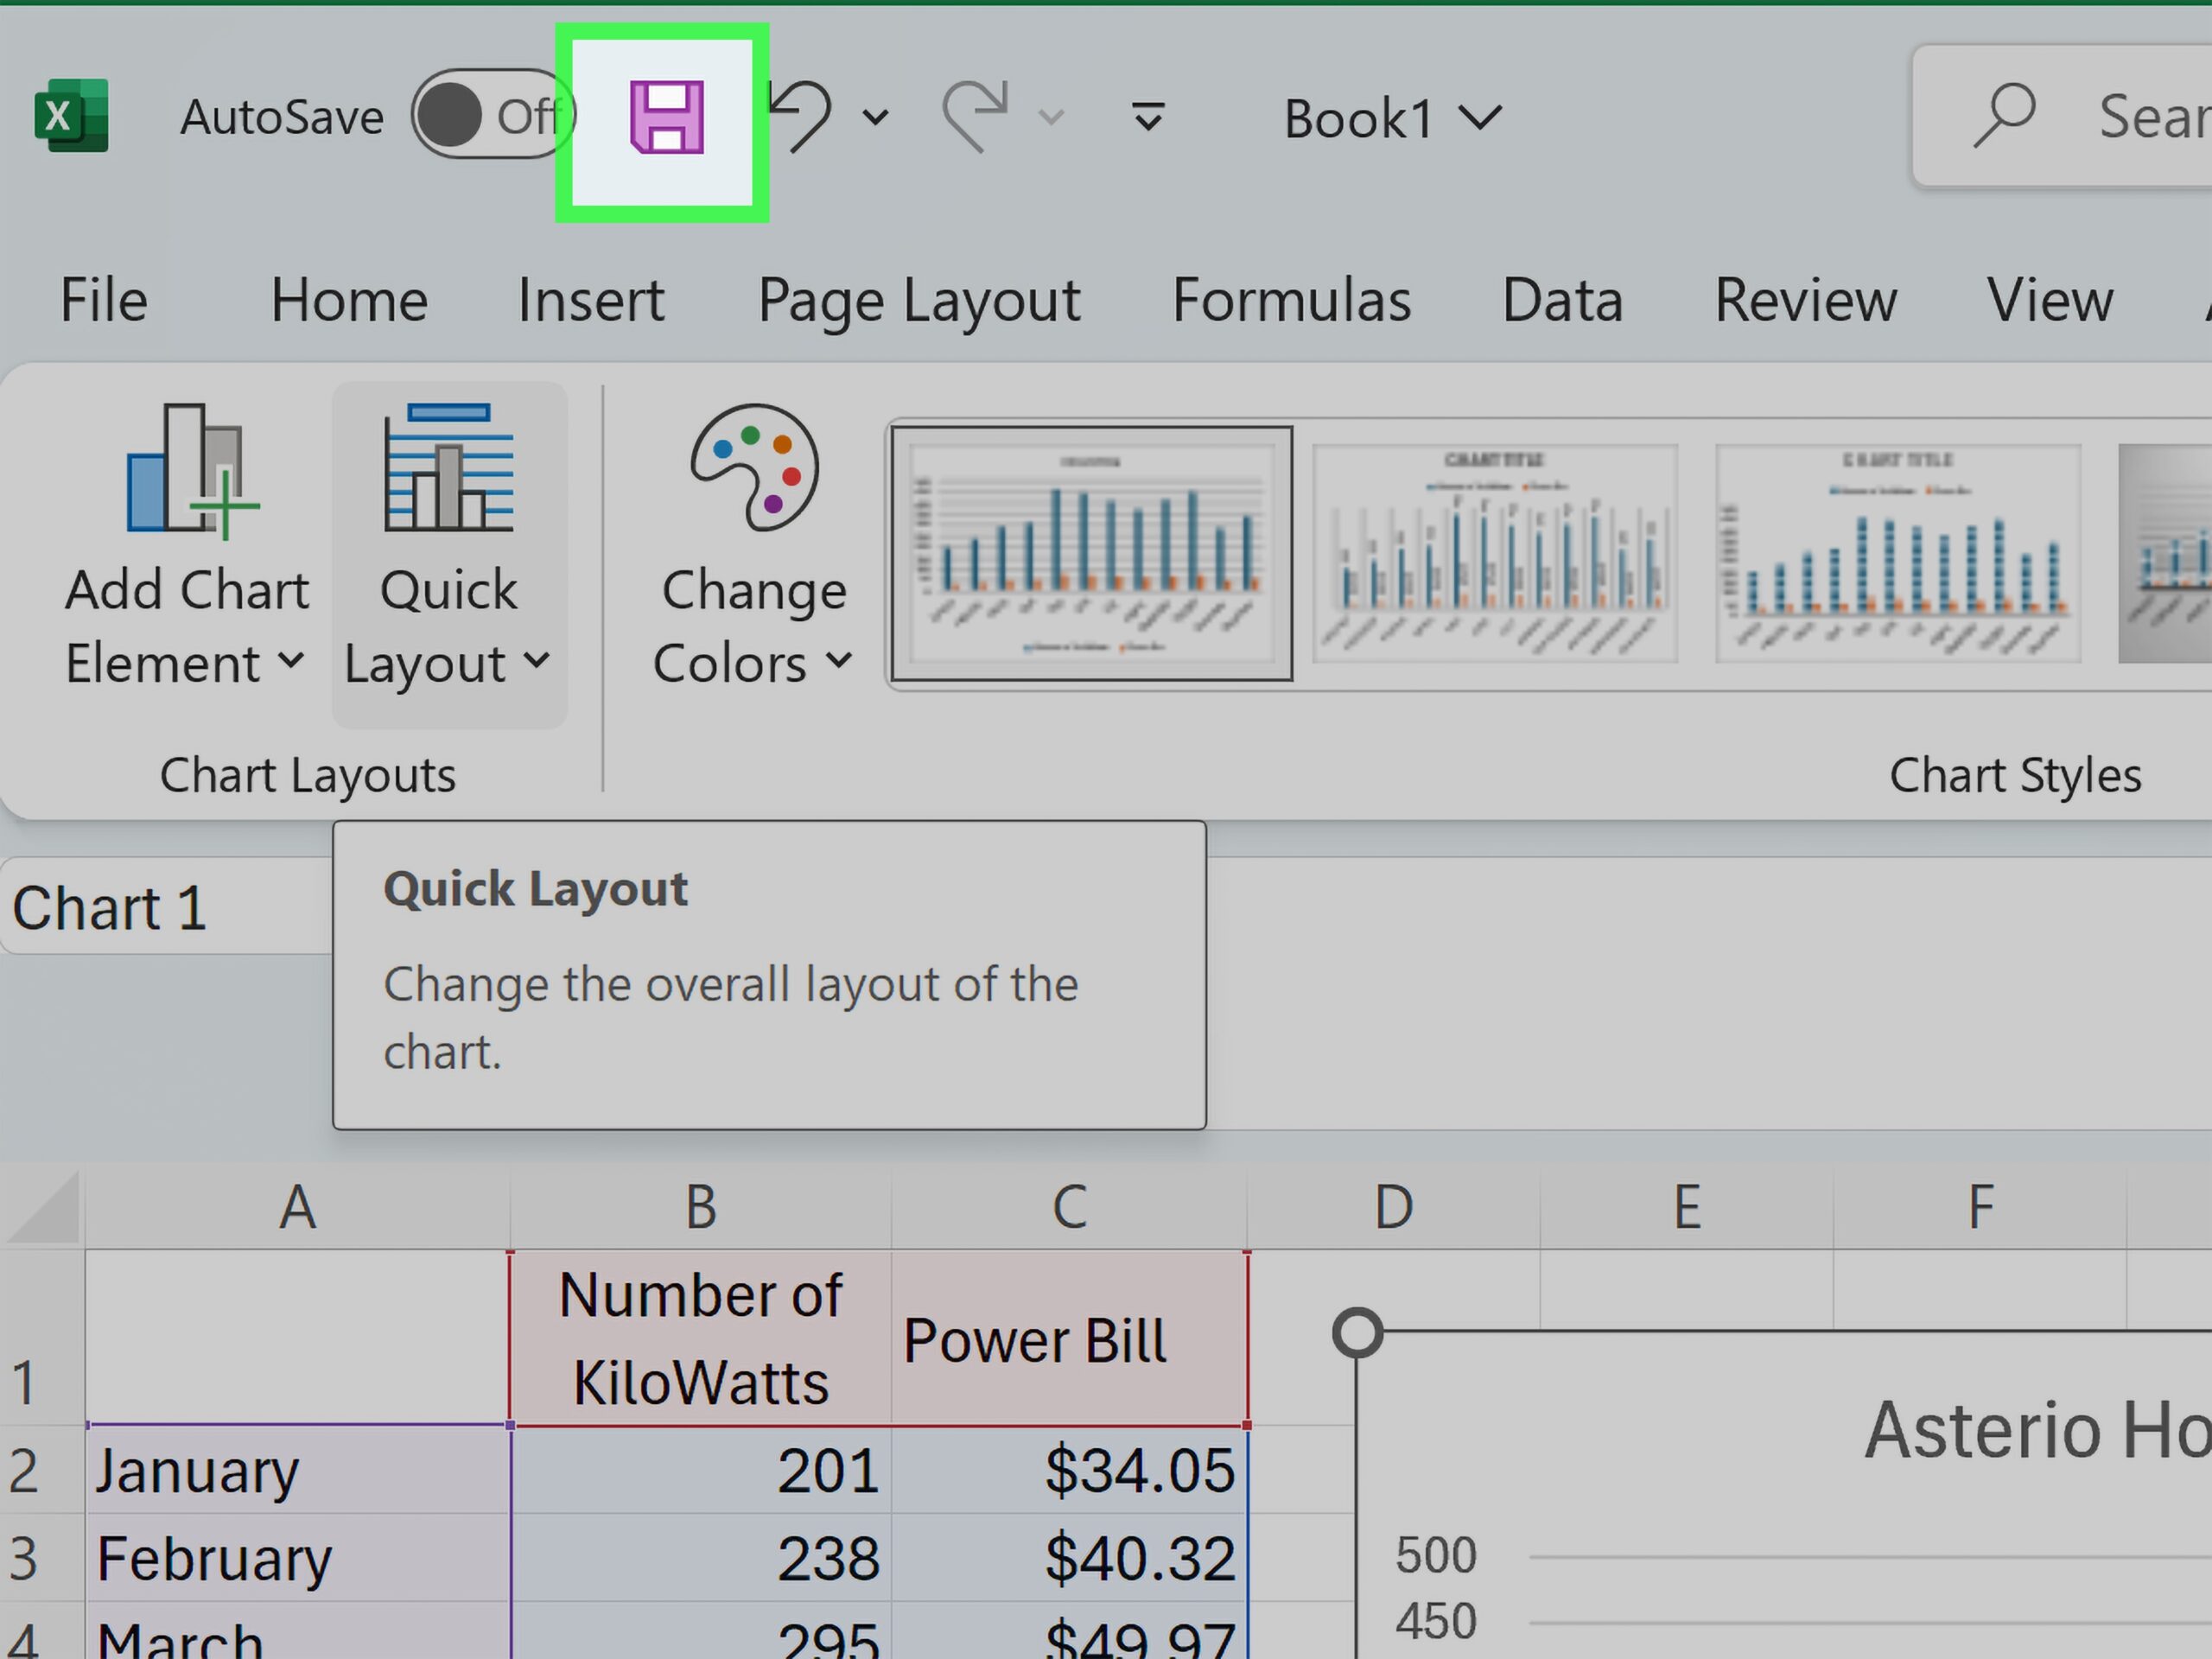Open the Page Layout tab
Screen dimensions: 2212x1659
tap(918, 301)
